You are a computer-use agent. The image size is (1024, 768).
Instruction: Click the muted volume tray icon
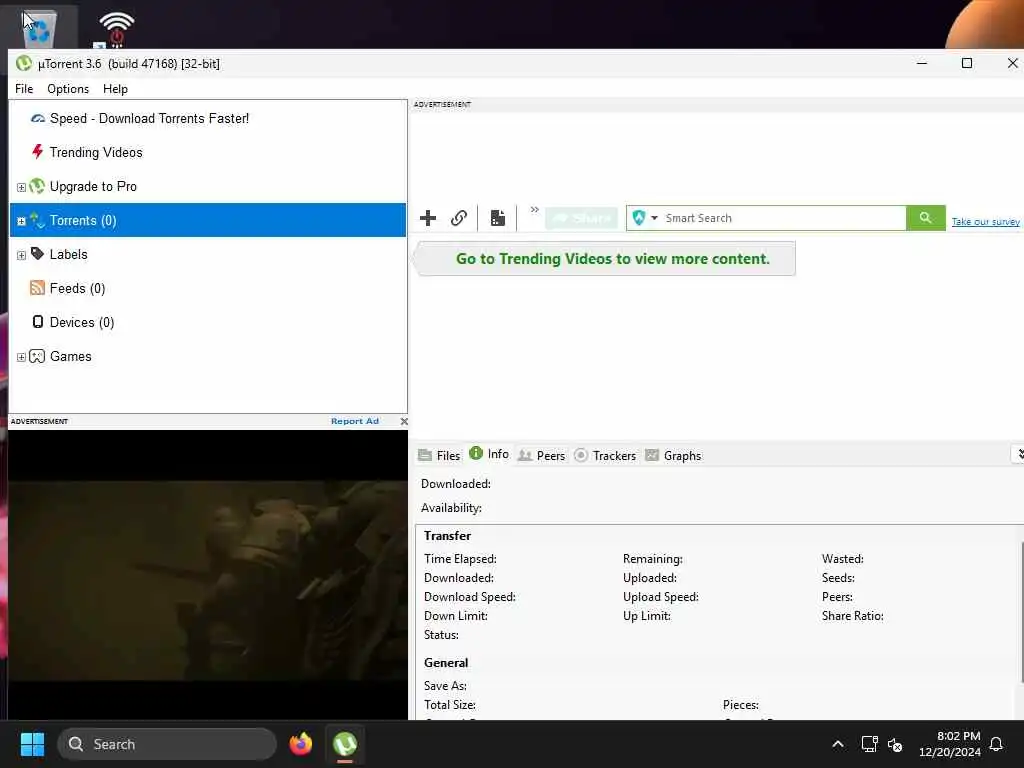point(895,744)
